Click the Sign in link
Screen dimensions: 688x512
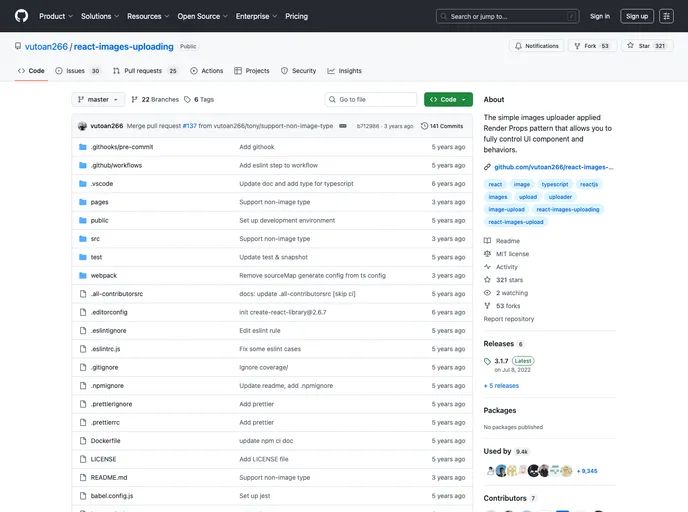600,16
